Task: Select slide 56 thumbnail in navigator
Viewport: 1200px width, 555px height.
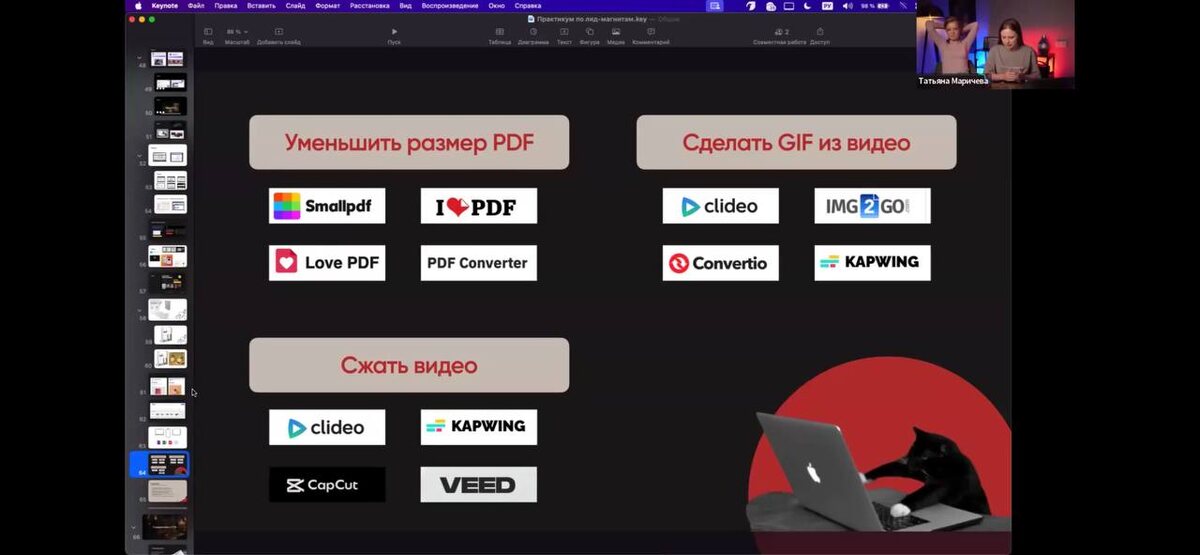Action: (x=167, y=255)
